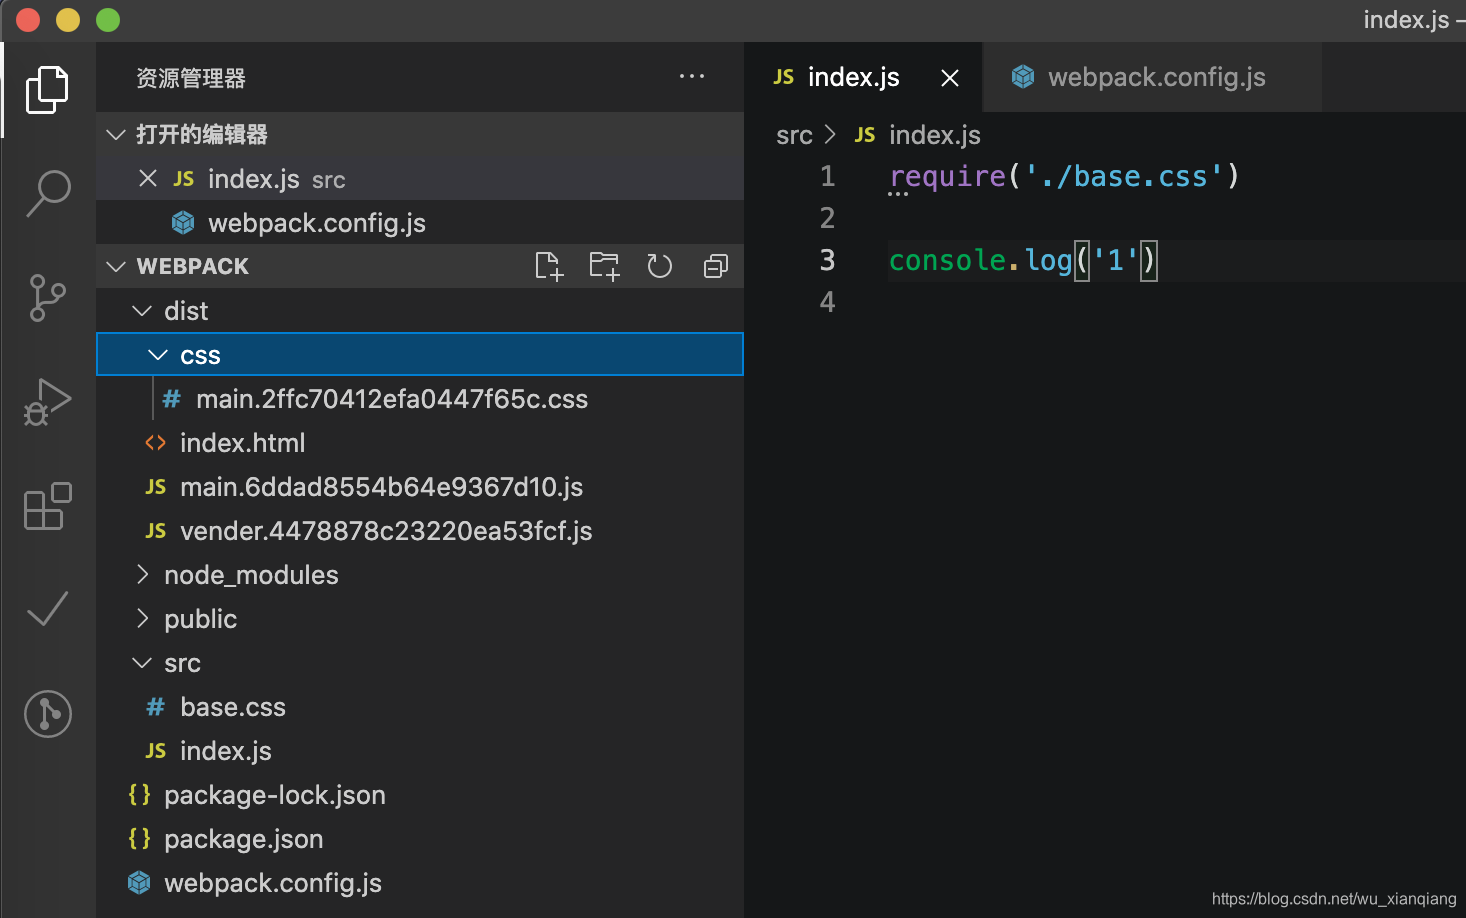1466x918 pixels.
Task: Open Source Control view
Action: [48, 298]
